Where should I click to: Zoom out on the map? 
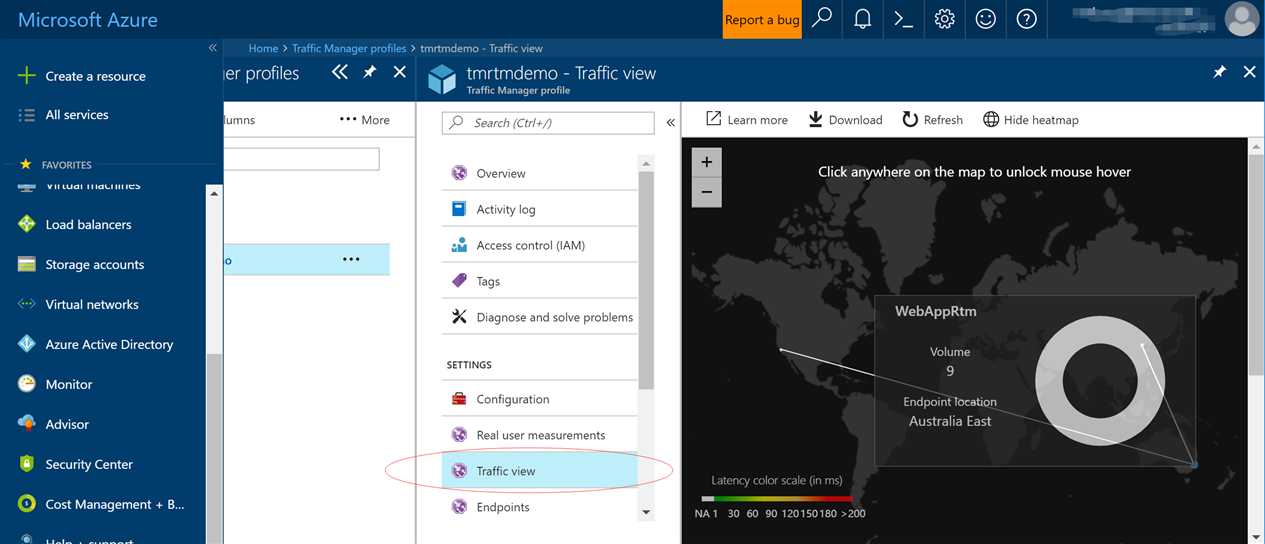706,192
